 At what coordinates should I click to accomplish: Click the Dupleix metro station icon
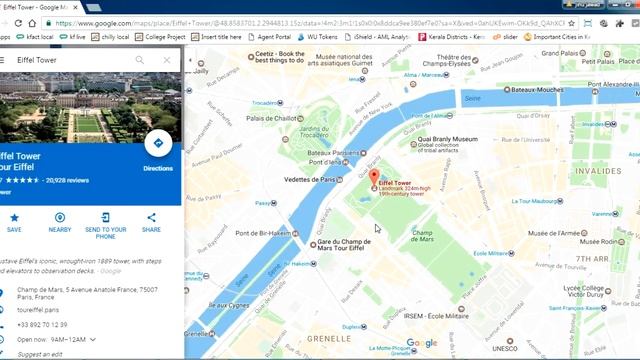point(364,327)
